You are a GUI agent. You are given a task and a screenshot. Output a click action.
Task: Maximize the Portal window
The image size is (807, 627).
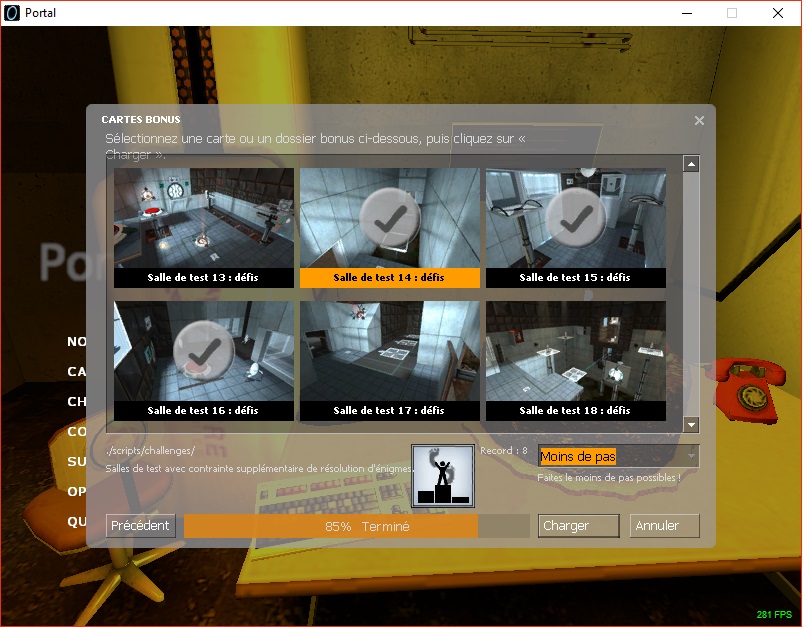(x=731, y=13)
